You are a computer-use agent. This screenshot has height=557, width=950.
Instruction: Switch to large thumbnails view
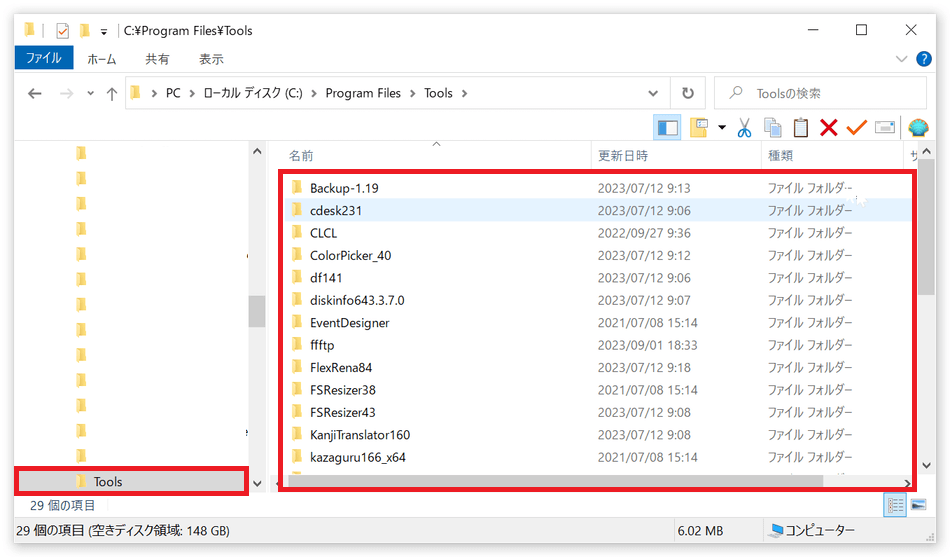coord(919,505)
